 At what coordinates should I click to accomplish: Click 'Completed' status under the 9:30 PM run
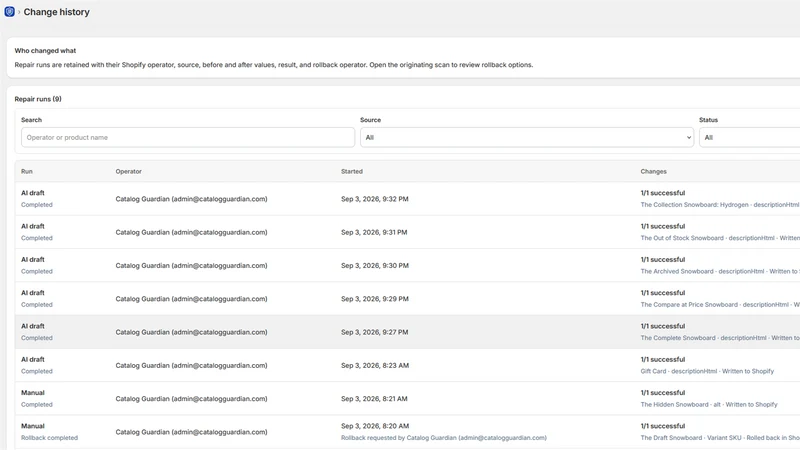[37, 271]
